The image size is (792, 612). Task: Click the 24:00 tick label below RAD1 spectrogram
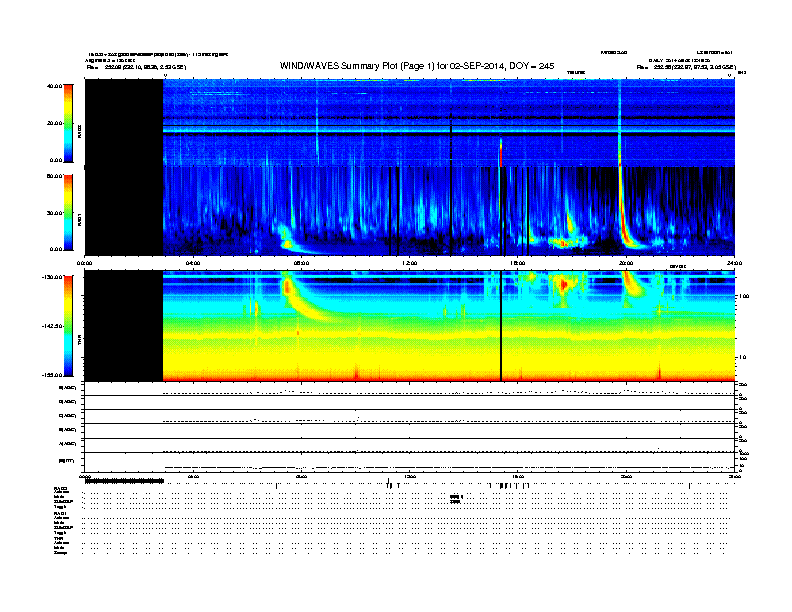coord(733,263)
